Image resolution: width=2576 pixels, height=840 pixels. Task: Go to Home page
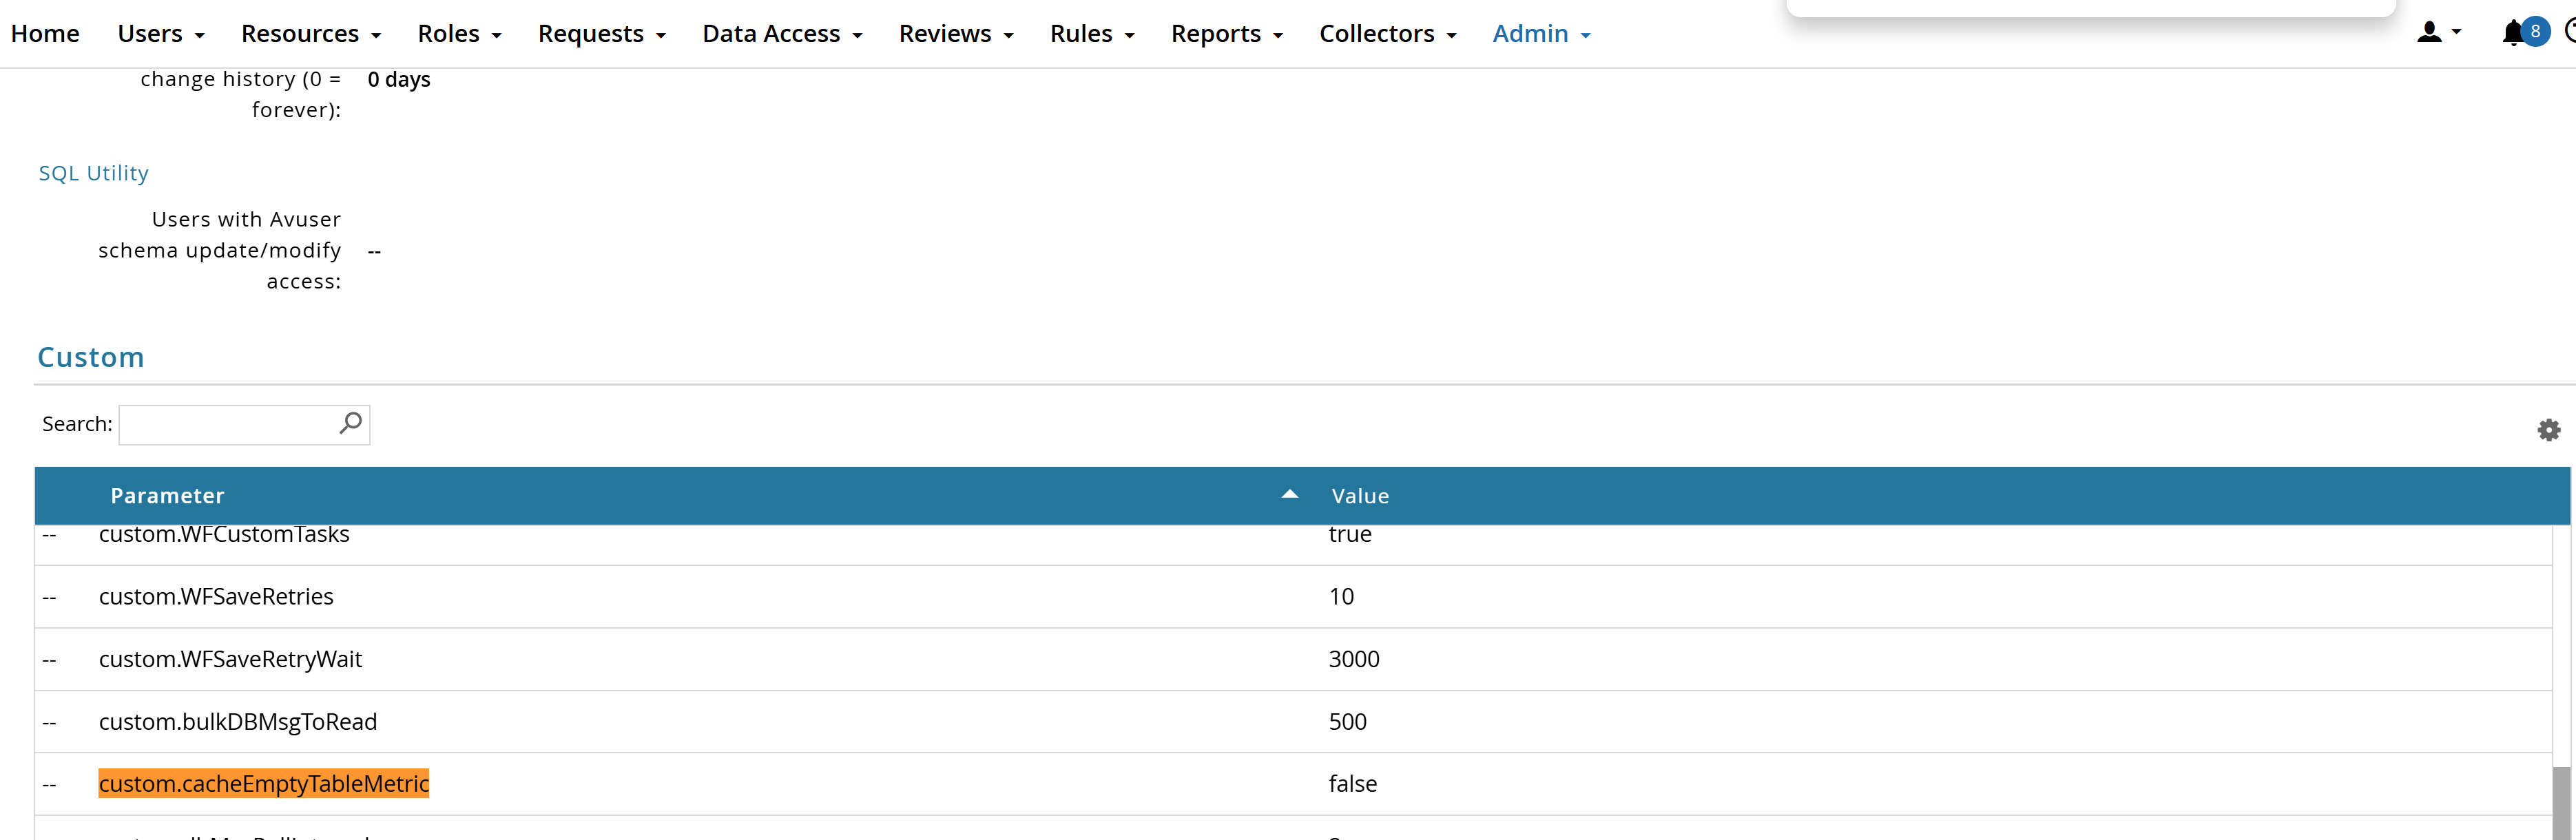(x=45, y=34)
